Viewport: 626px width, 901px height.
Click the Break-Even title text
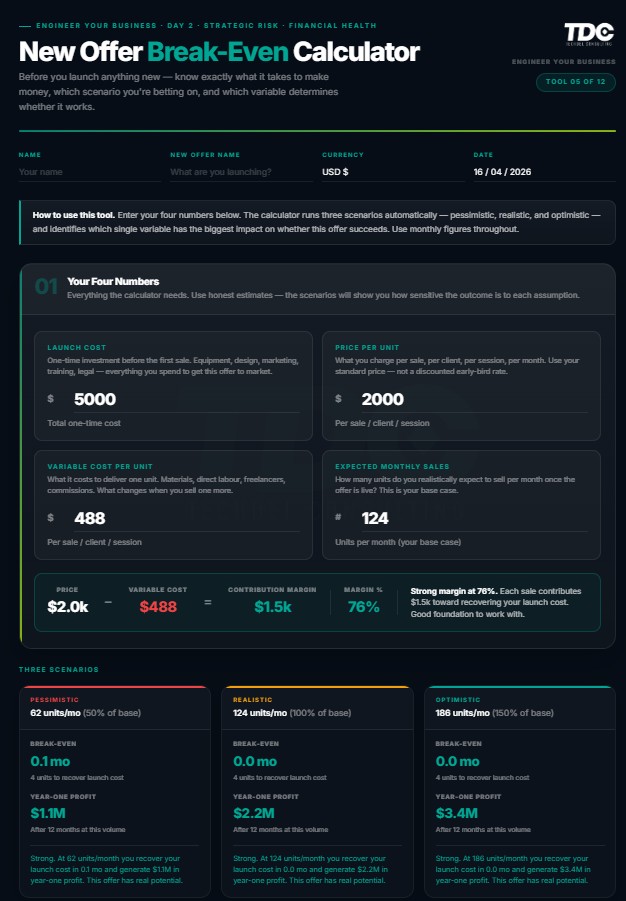pos(218,52)
